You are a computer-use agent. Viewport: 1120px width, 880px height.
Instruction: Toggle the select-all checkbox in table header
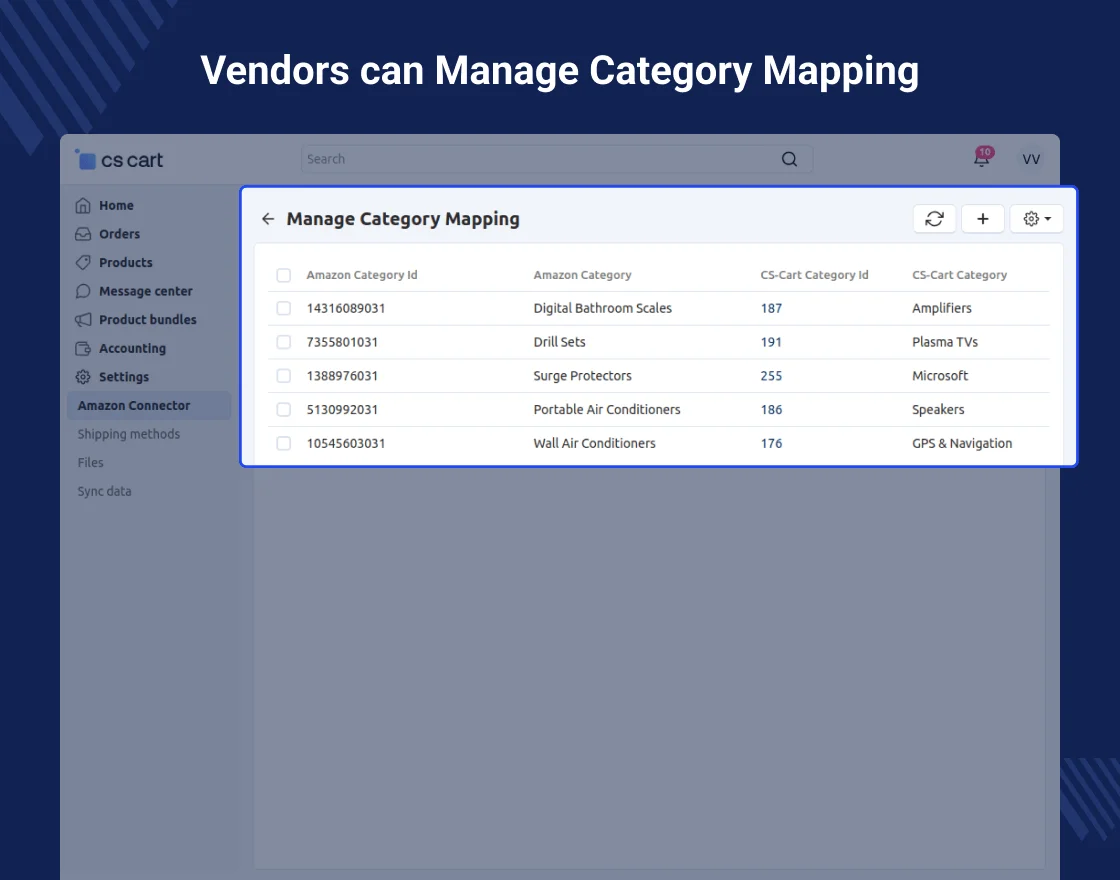point(284,275)
